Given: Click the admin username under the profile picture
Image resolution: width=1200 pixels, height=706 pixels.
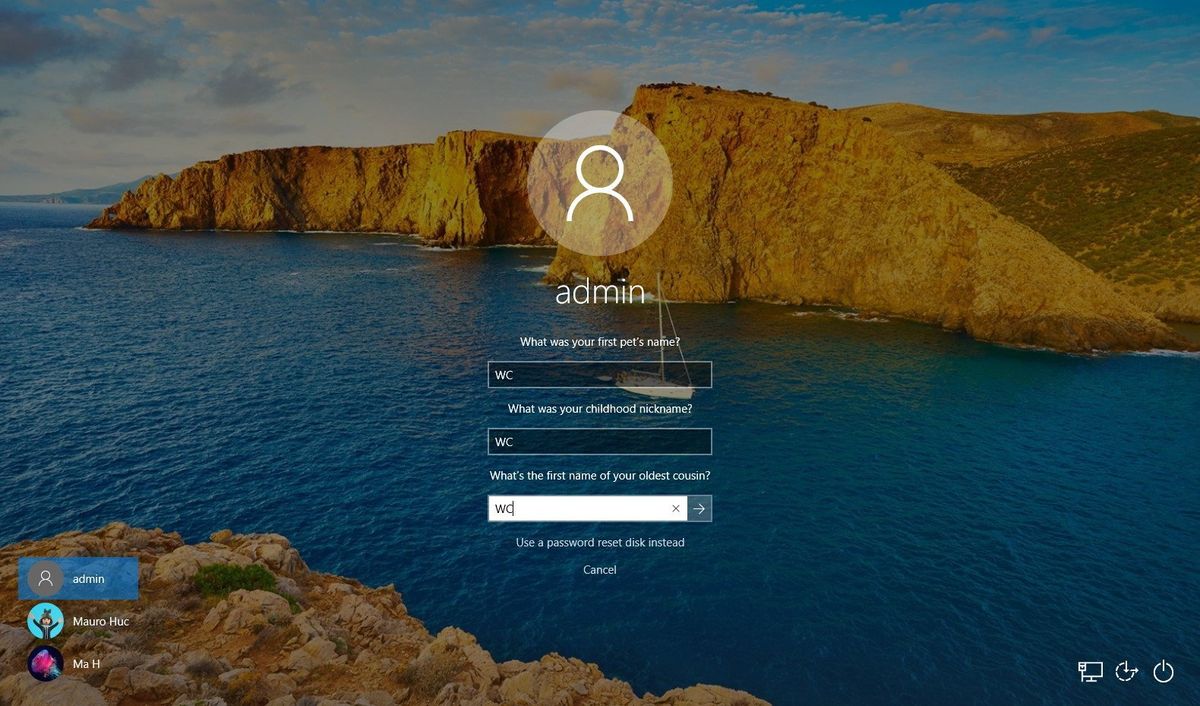Looking at the screenshot, I should (600, 291).
